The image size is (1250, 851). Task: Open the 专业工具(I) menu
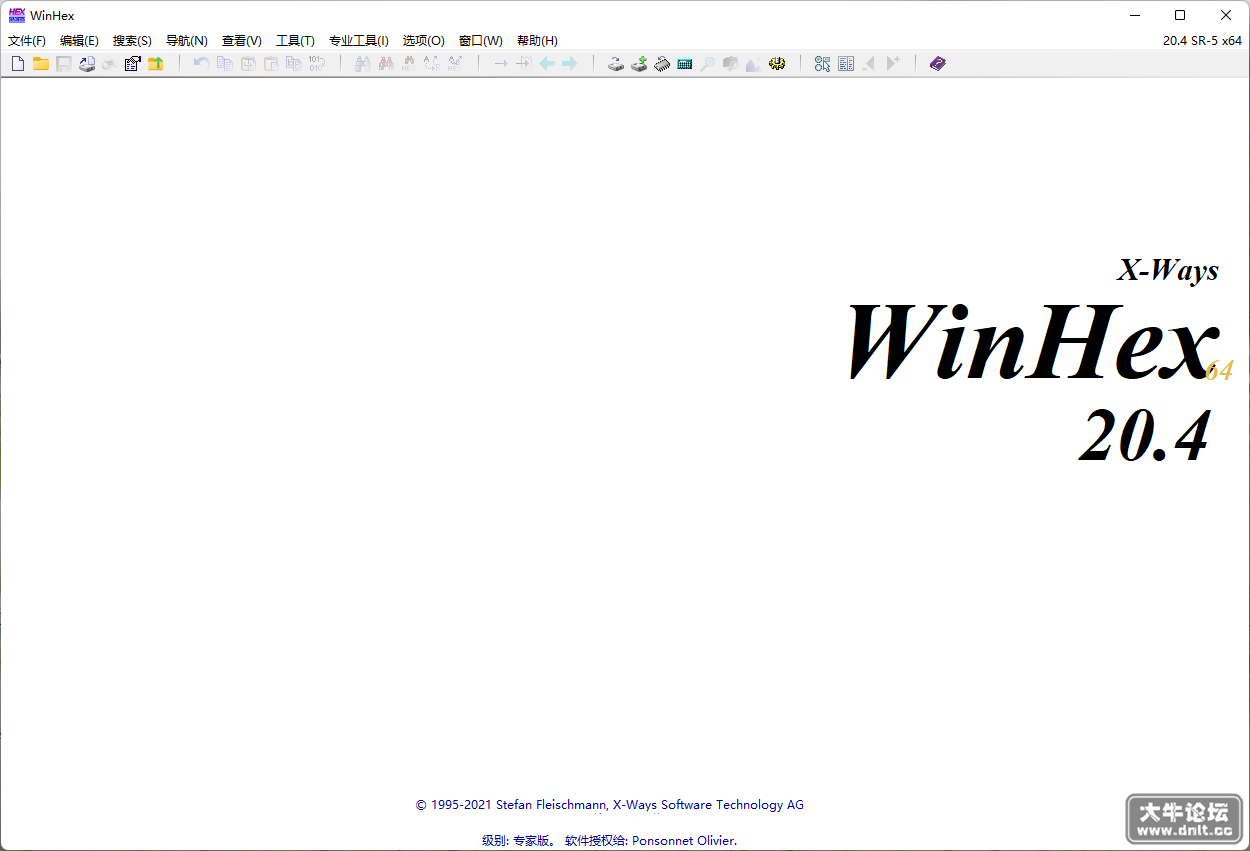point(359,41)
